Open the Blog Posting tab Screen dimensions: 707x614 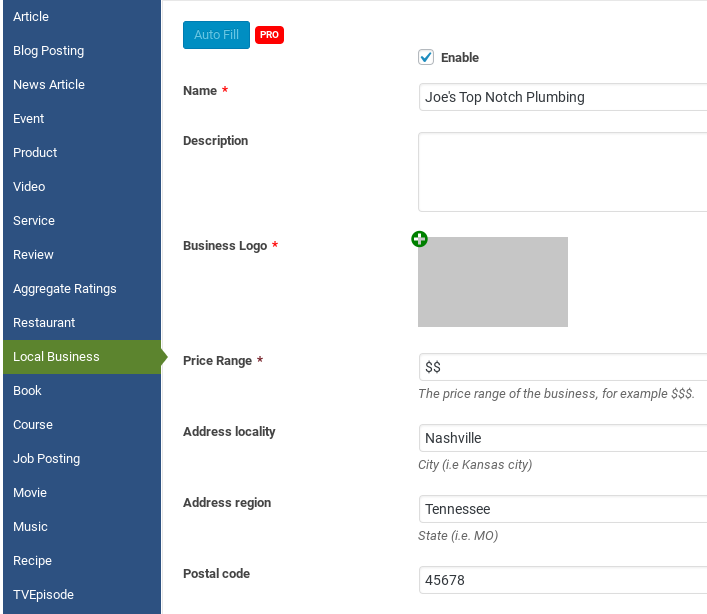(x=82, y=50)
